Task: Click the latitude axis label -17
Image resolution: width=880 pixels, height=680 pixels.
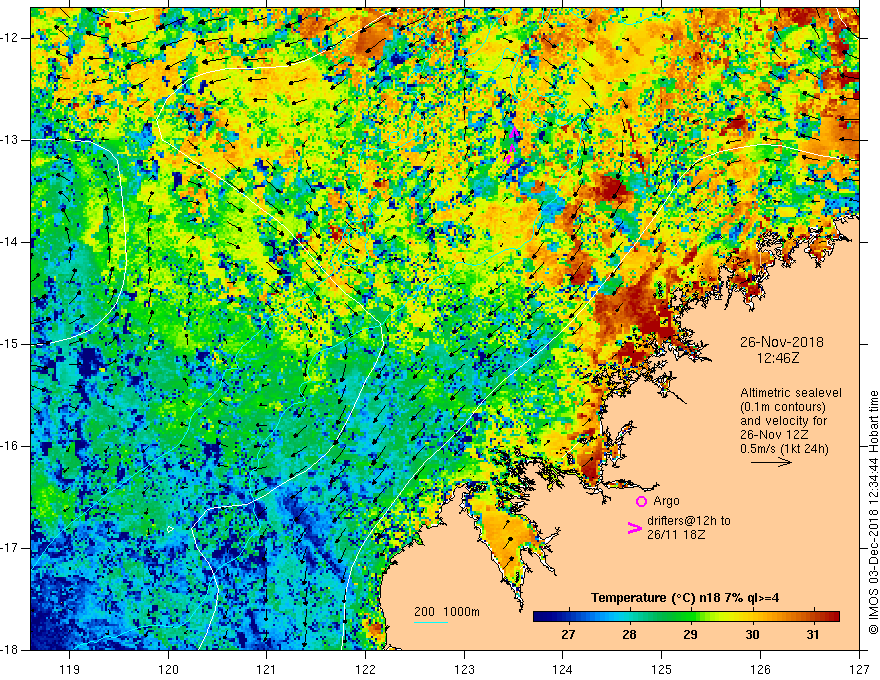Action: coord(10,548)
